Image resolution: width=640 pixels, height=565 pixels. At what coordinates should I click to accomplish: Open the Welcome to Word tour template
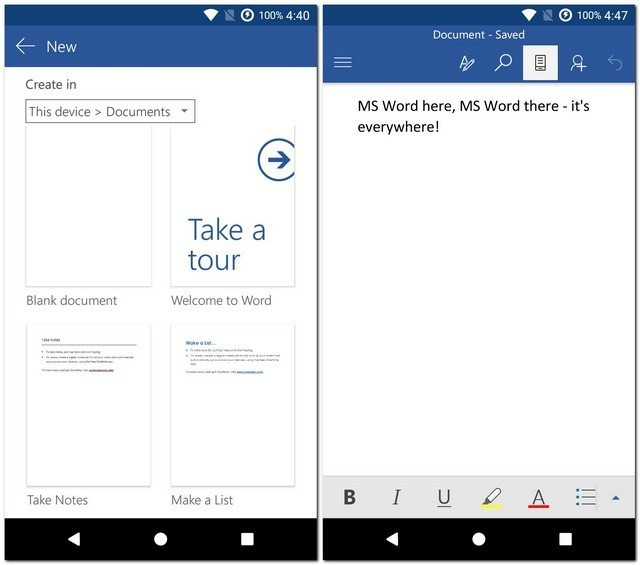click(233, 207)
